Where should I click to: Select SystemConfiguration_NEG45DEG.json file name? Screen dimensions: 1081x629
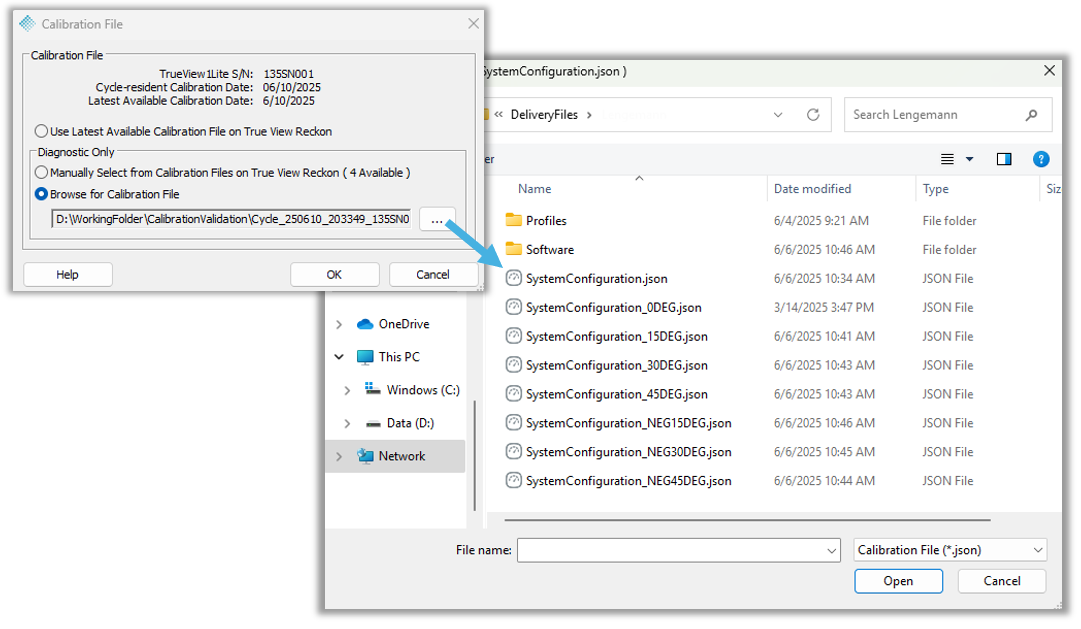click(x=628, y=481)
